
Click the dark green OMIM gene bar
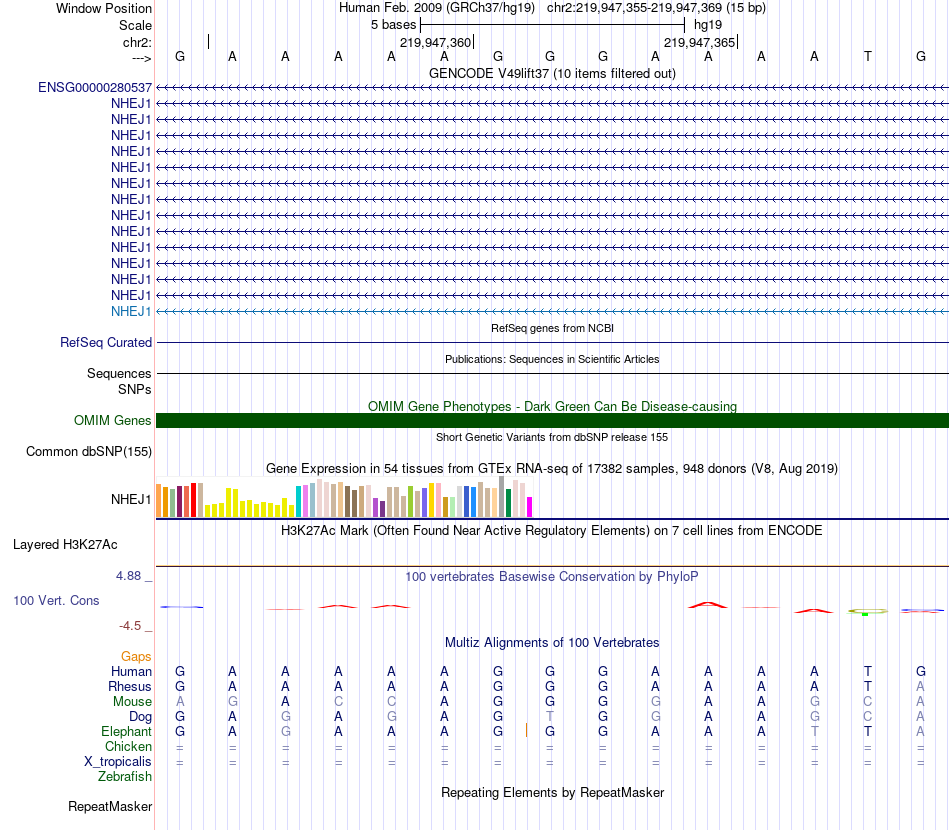[553, 420]
